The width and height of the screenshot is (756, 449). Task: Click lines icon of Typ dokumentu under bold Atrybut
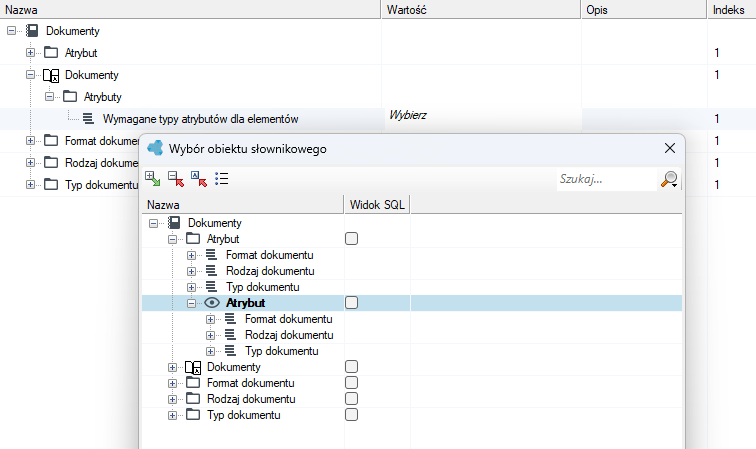coord(230,351)
